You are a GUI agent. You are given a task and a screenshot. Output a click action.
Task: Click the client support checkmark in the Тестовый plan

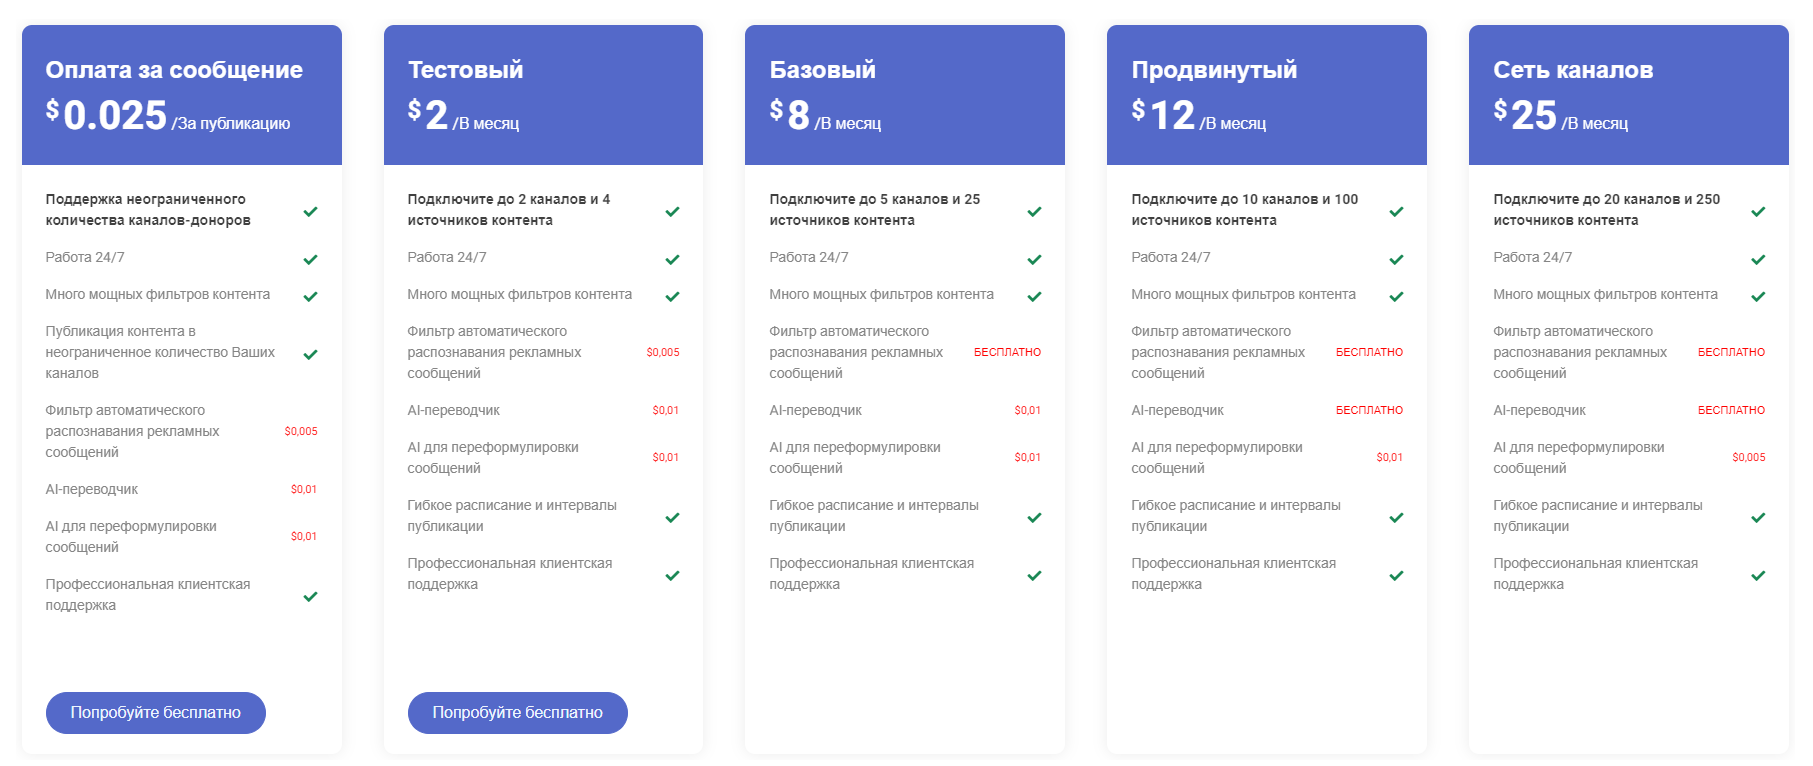[x=673, y=575]
